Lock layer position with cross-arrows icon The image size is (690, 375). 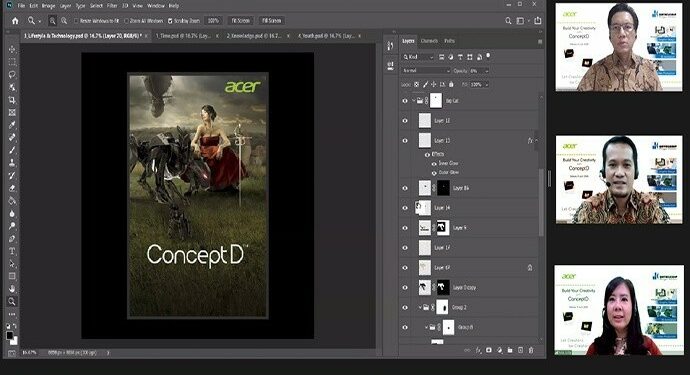pos(434,84)
